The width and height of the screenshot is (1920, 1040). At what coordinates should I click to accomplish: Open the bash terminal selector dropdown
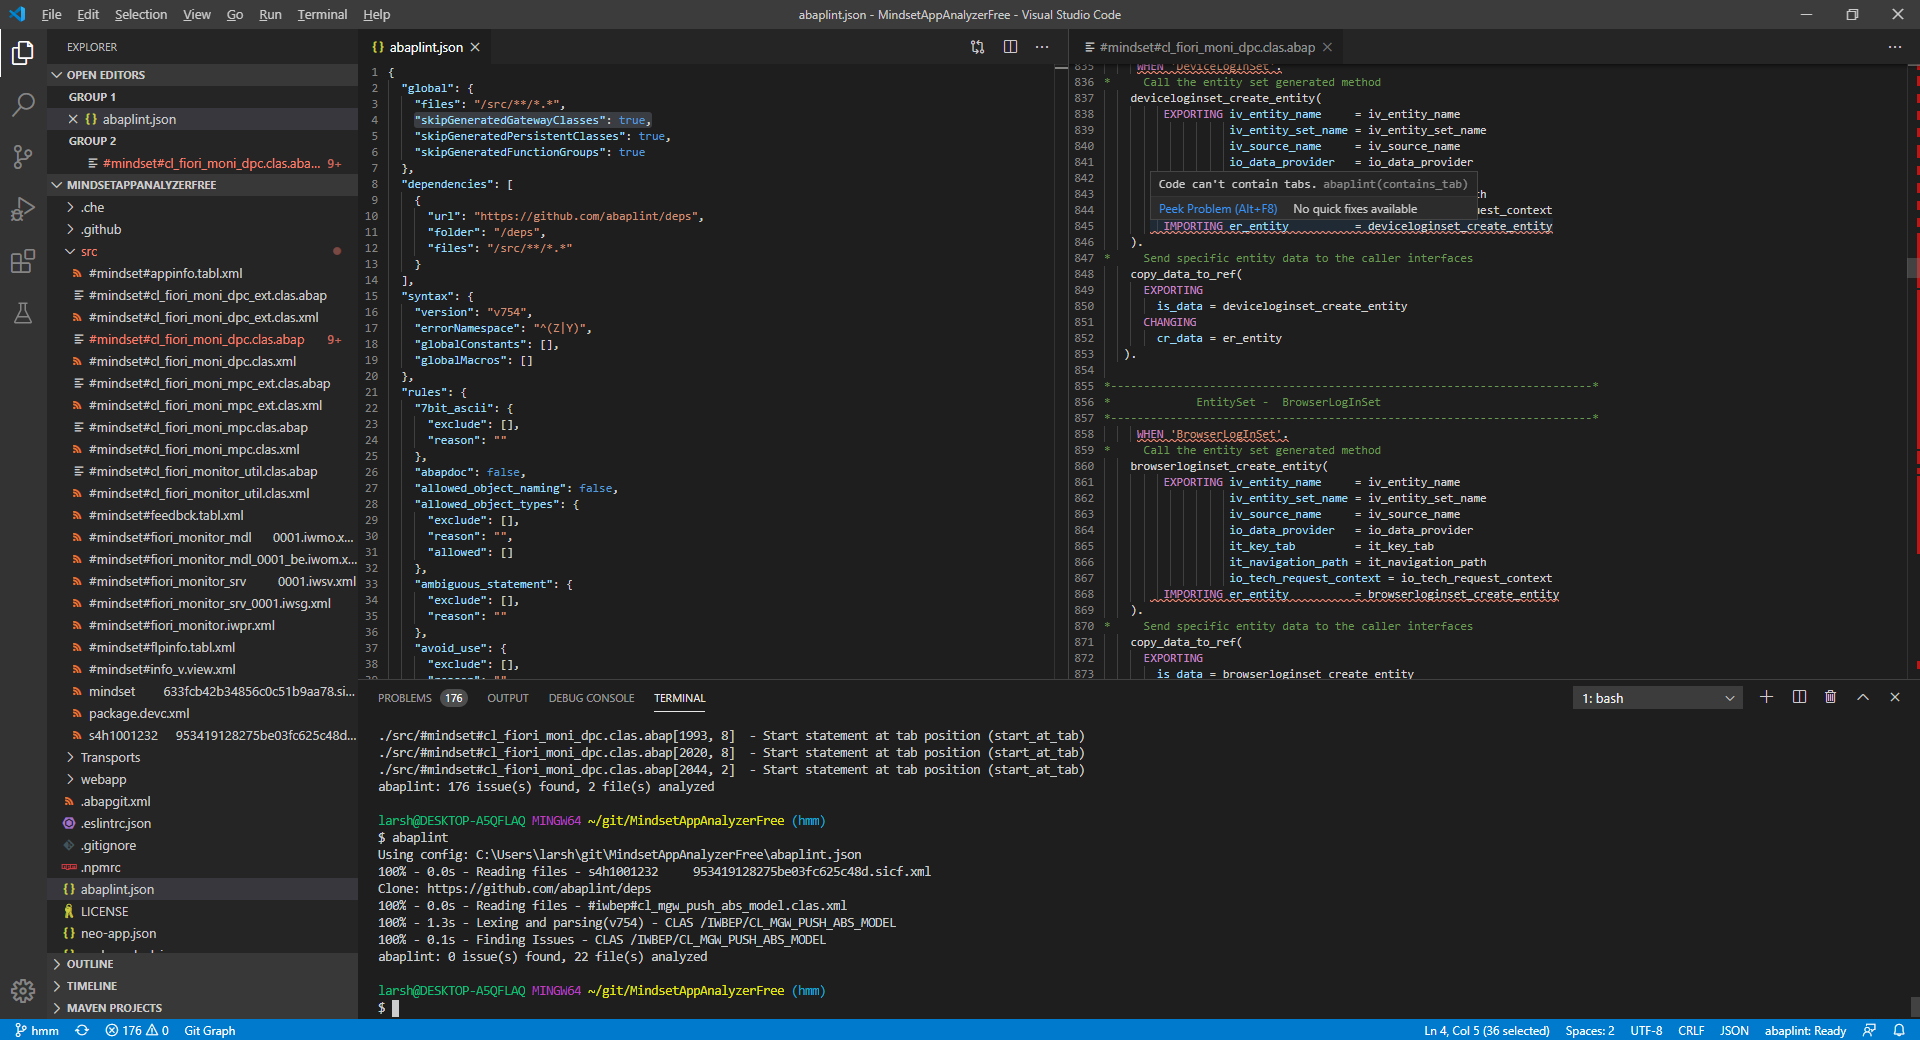tap(1657, 698)
